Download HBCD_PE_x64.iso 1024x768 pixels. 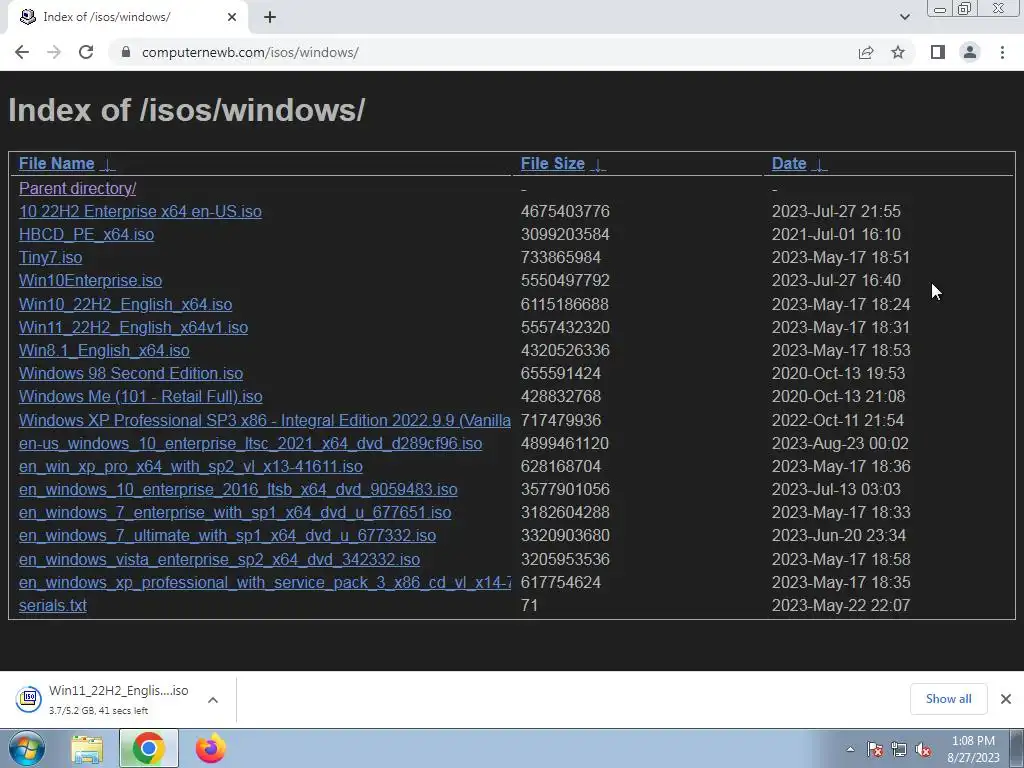(86, 234)
